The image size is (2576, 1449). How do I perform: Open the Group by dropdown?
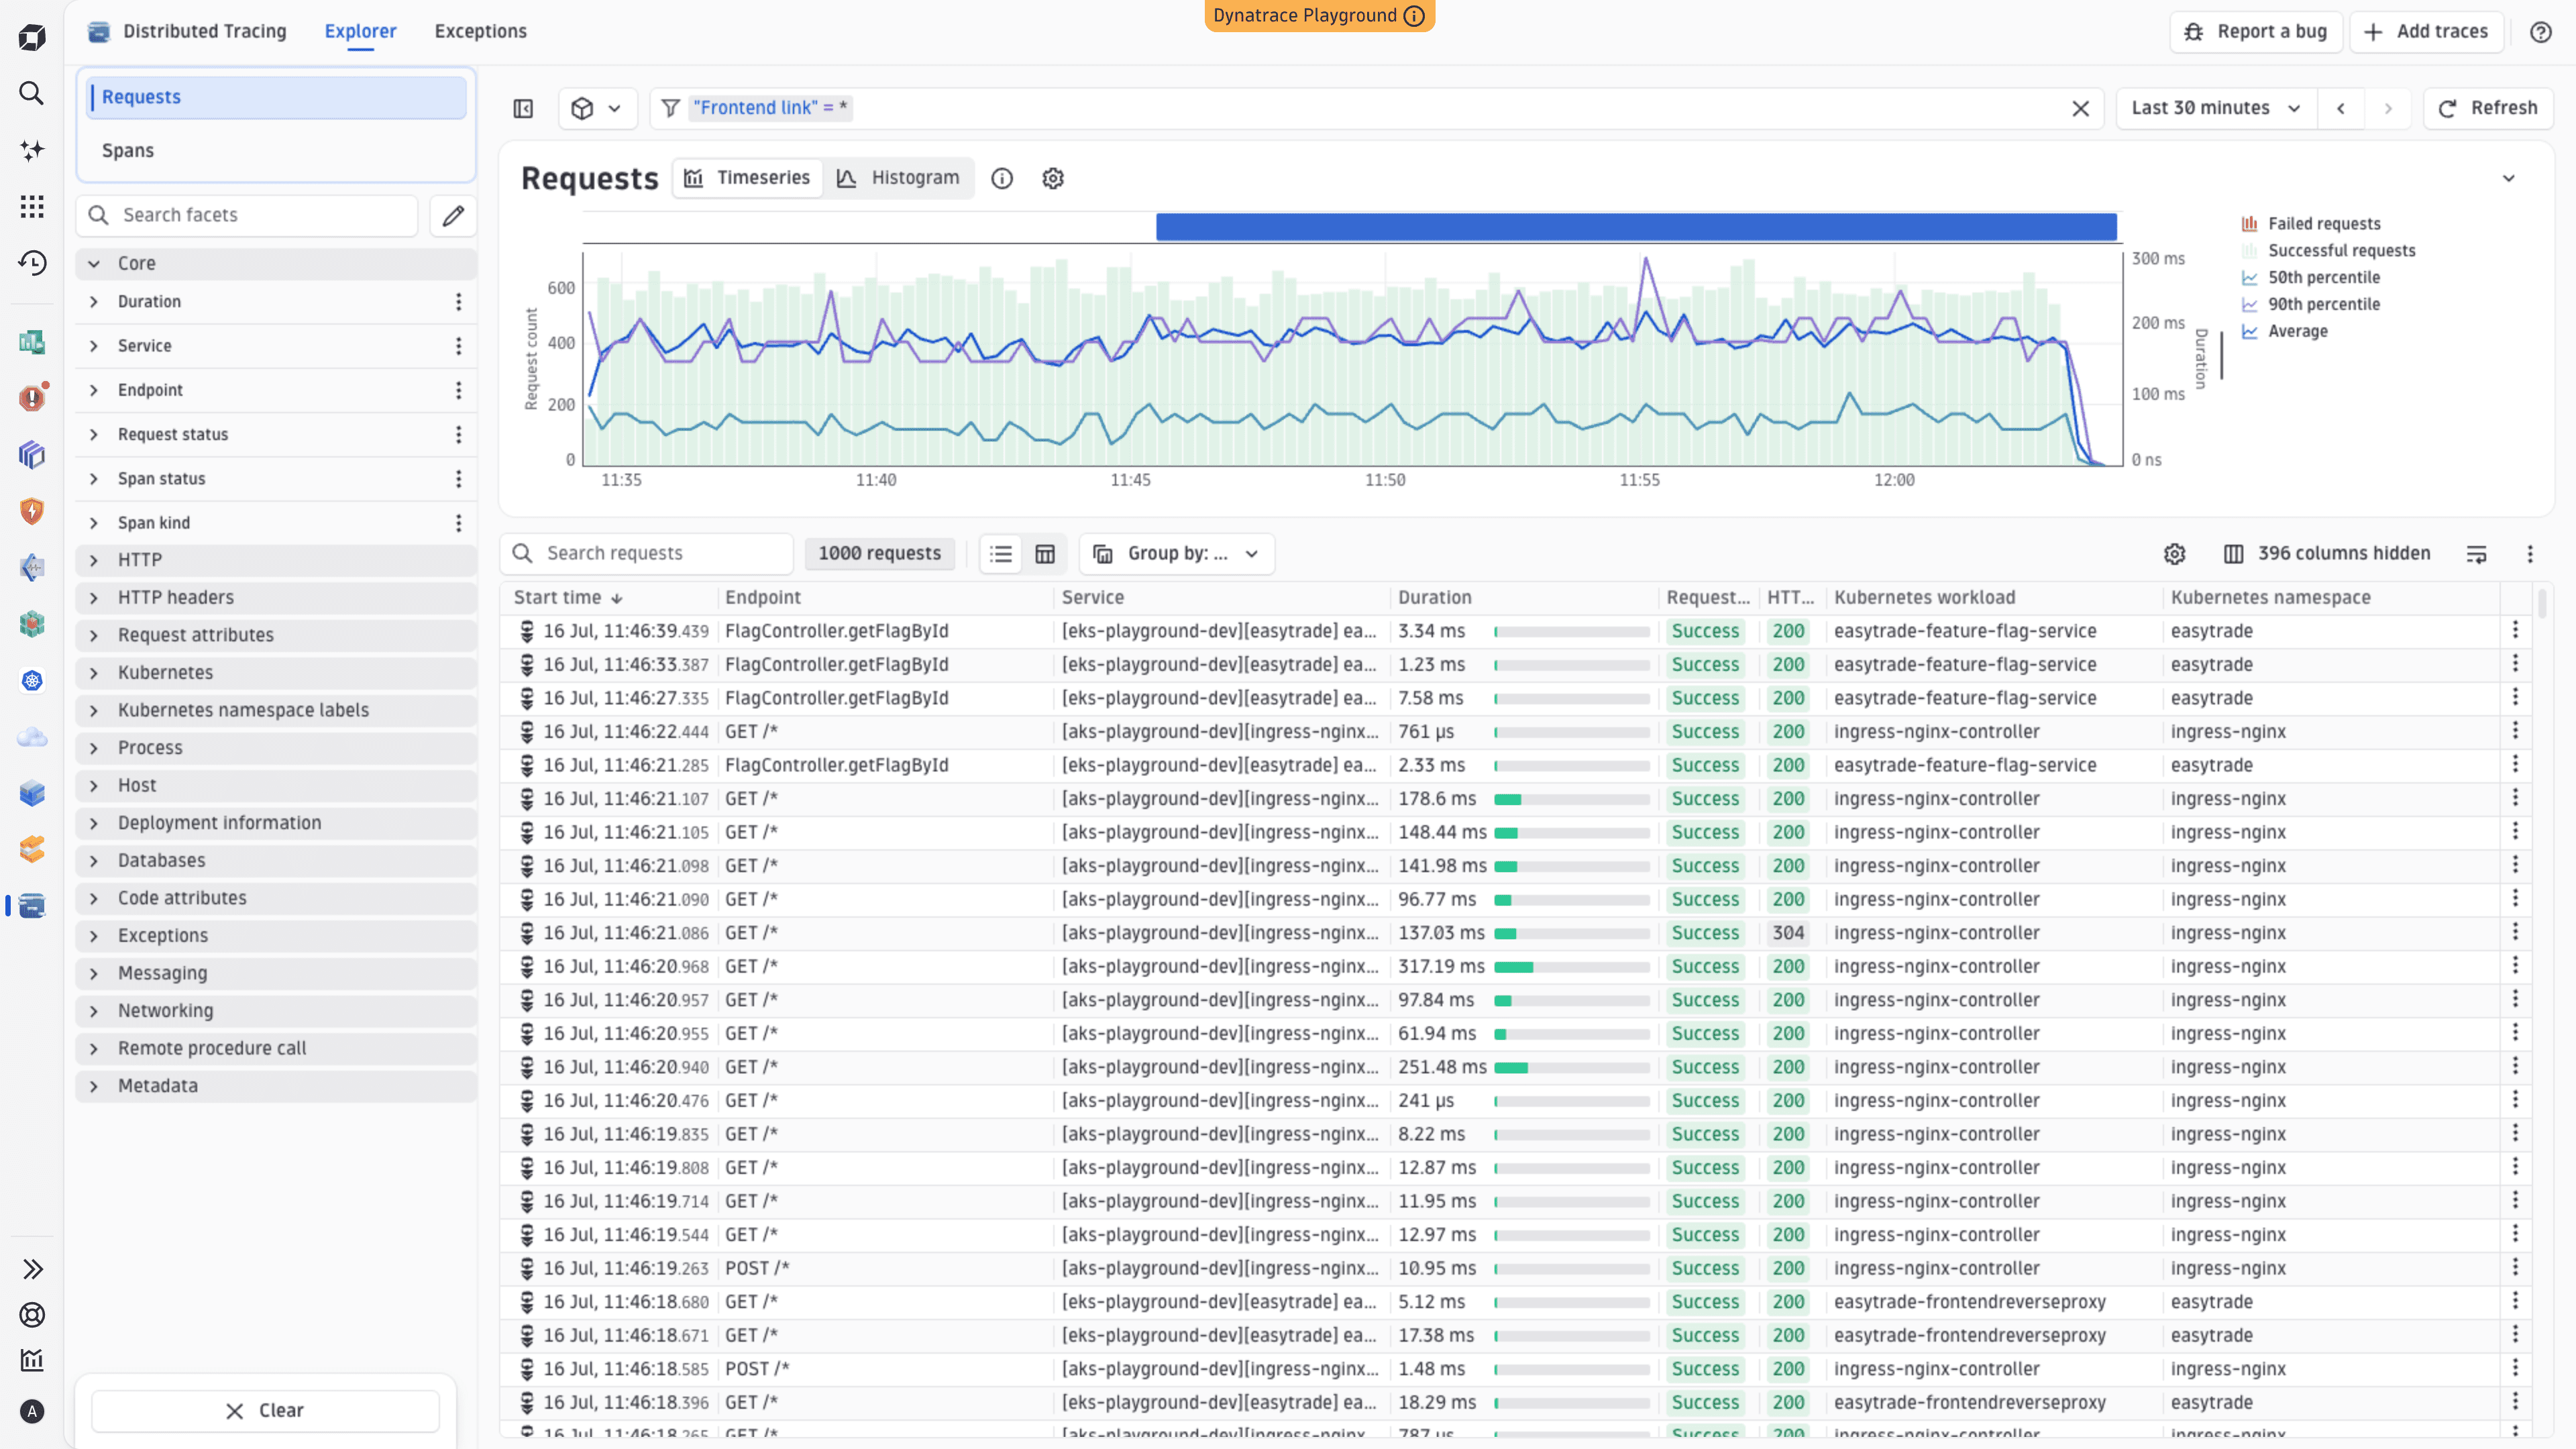(1176, 554)
